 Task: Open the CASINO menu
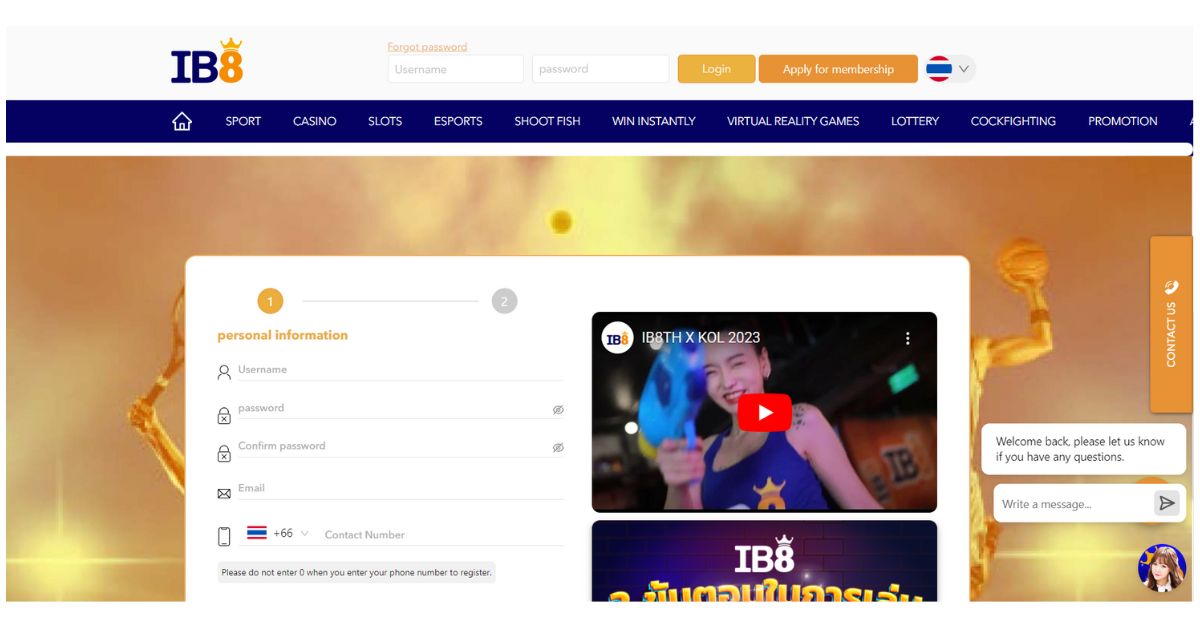pos(314,121)
